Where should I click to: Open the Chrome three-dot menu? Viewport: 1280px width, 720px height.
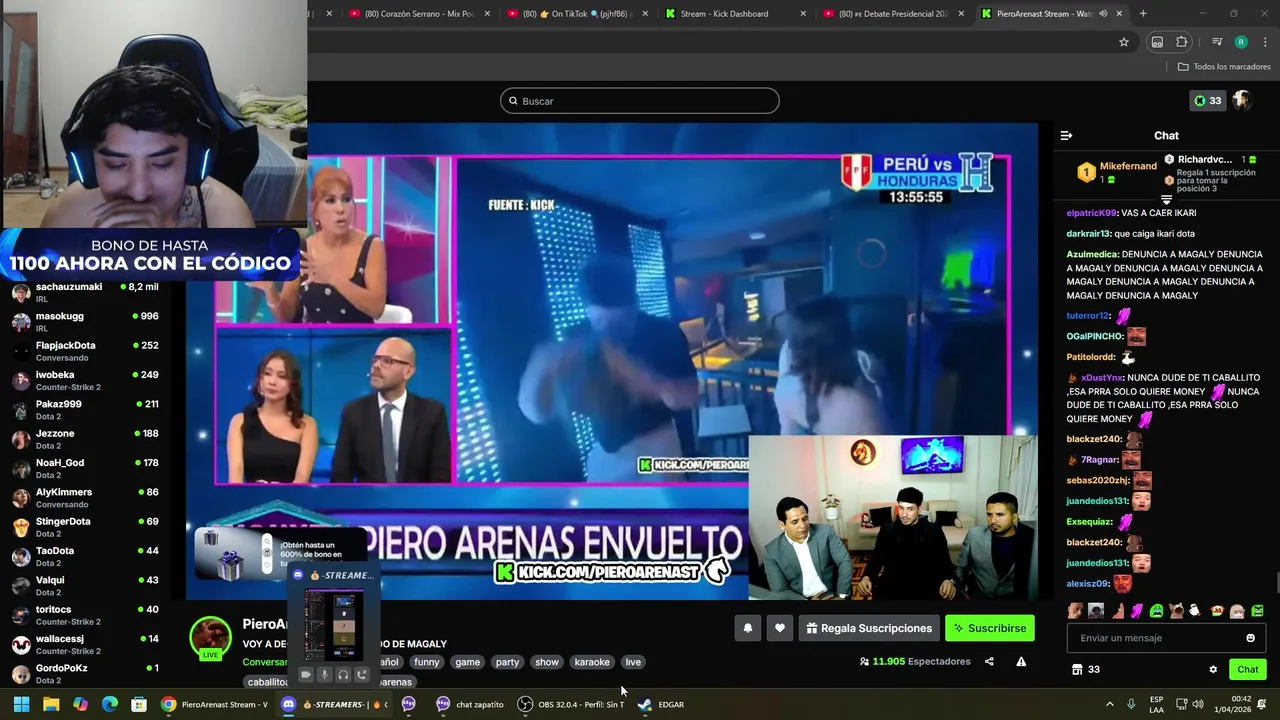click(1265, 42)
